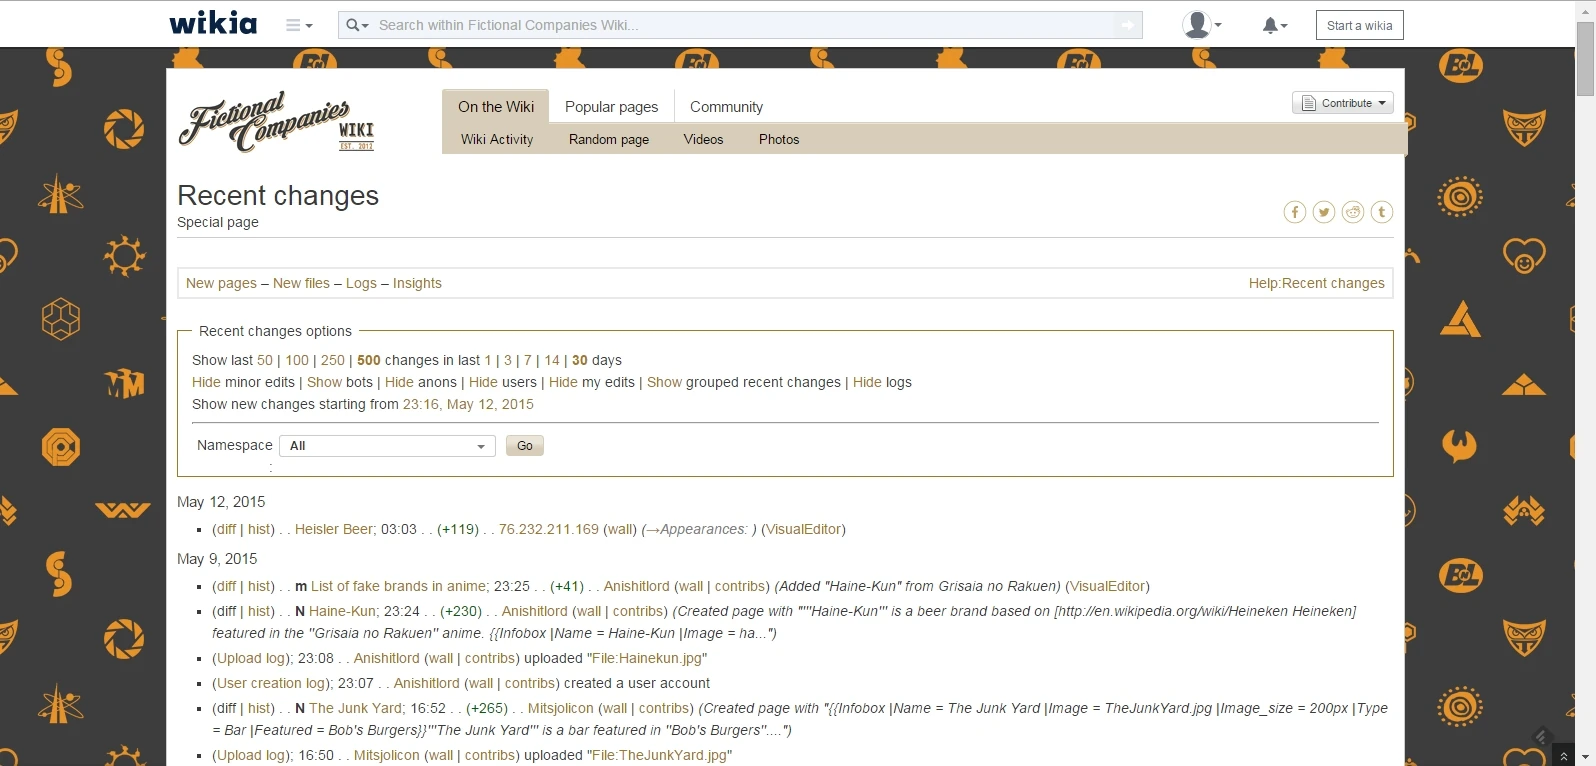Select the Popular pages tab
This screenshot has width=1596, height=766.
612,107
